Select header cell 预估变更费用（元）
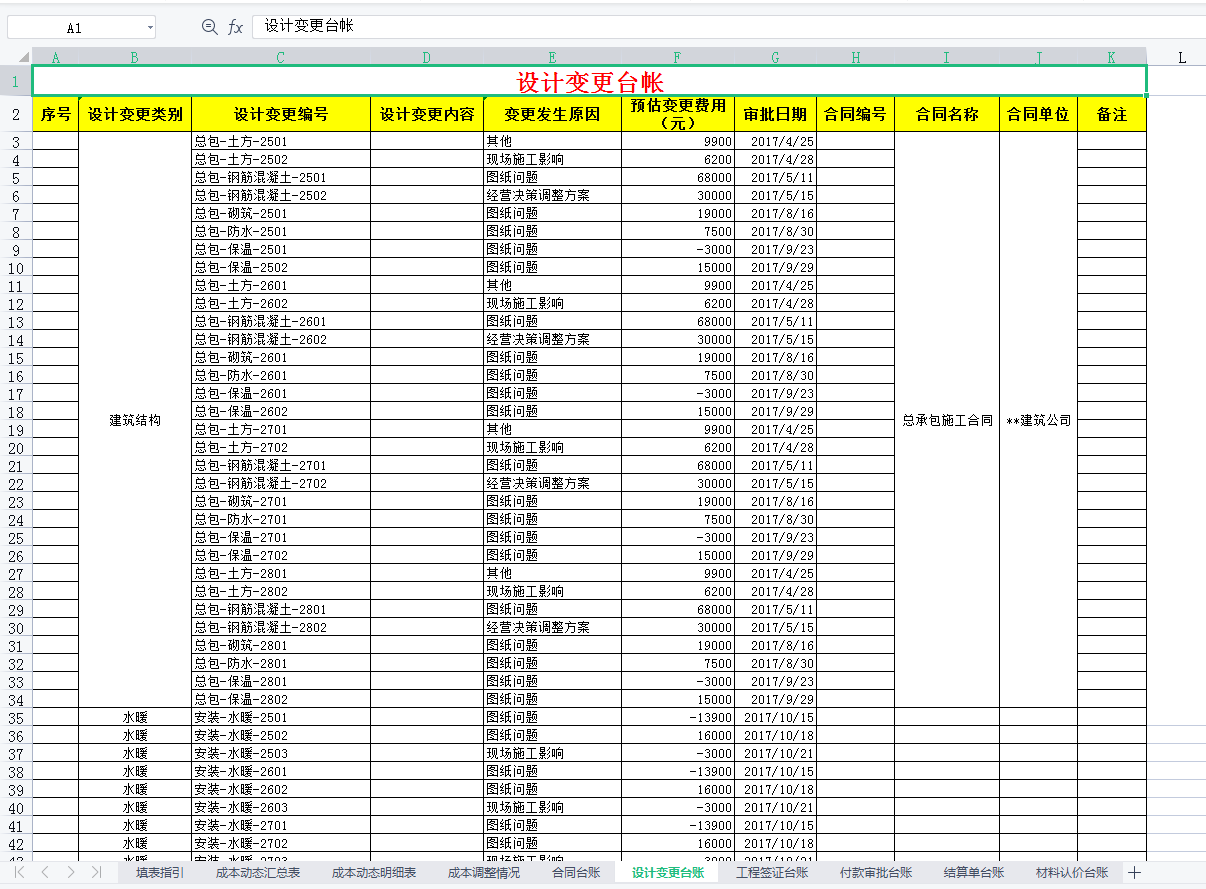The height and width of the screenshot is (889, 1206). 678,114
